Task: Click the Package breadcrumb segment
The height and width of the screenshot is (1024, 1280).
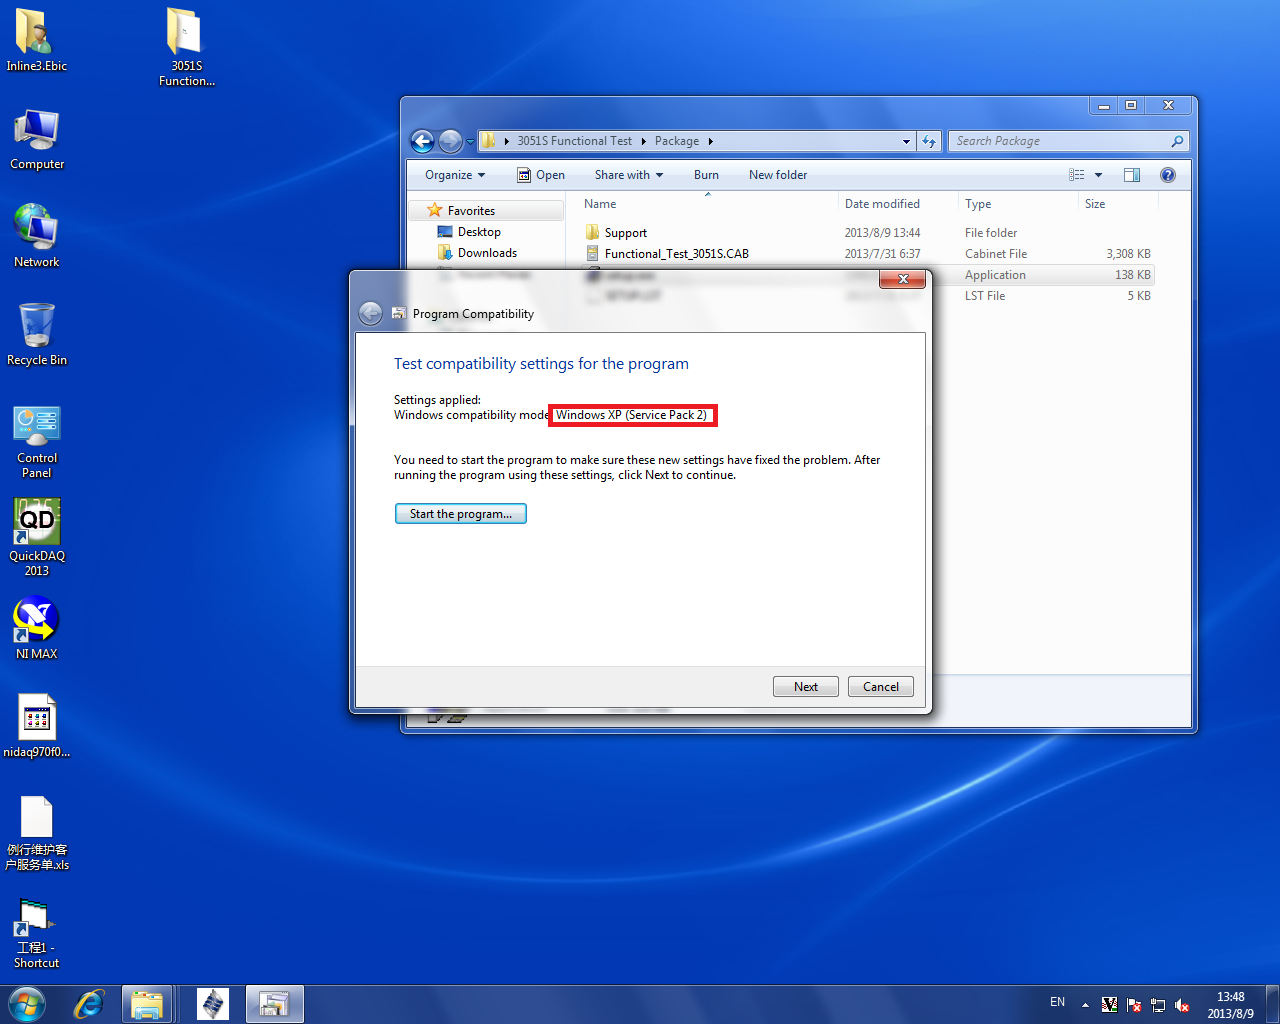Action: 677,141
